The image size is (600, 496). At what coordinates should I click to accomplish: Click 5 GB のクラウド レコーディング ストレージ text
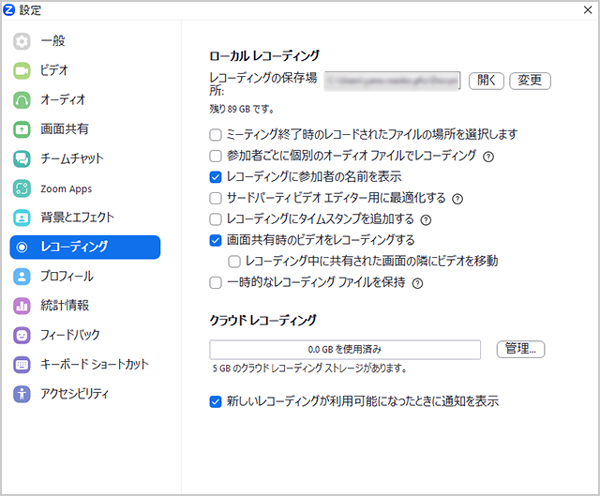[x=309, y=369]
